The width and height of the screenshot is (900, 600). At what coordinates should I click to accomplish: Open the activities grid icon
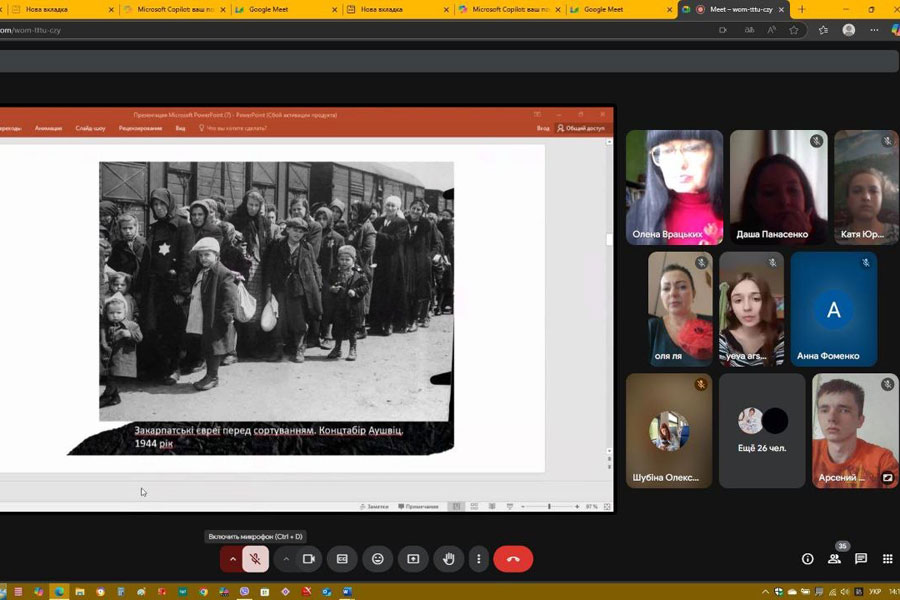(x=887, y=559)
